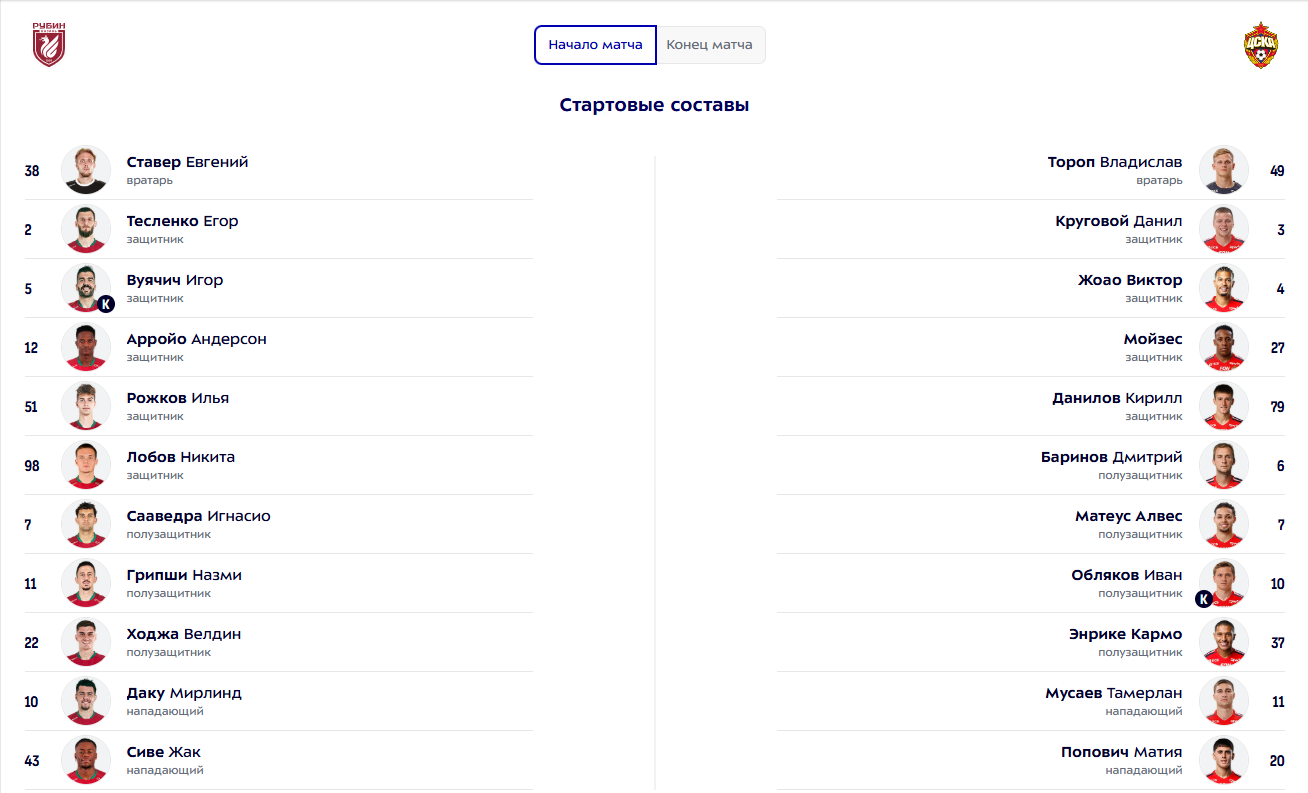Go to Мусаев Тамерлан's profile name
1308x793 pixels.
coord(1113,693)
